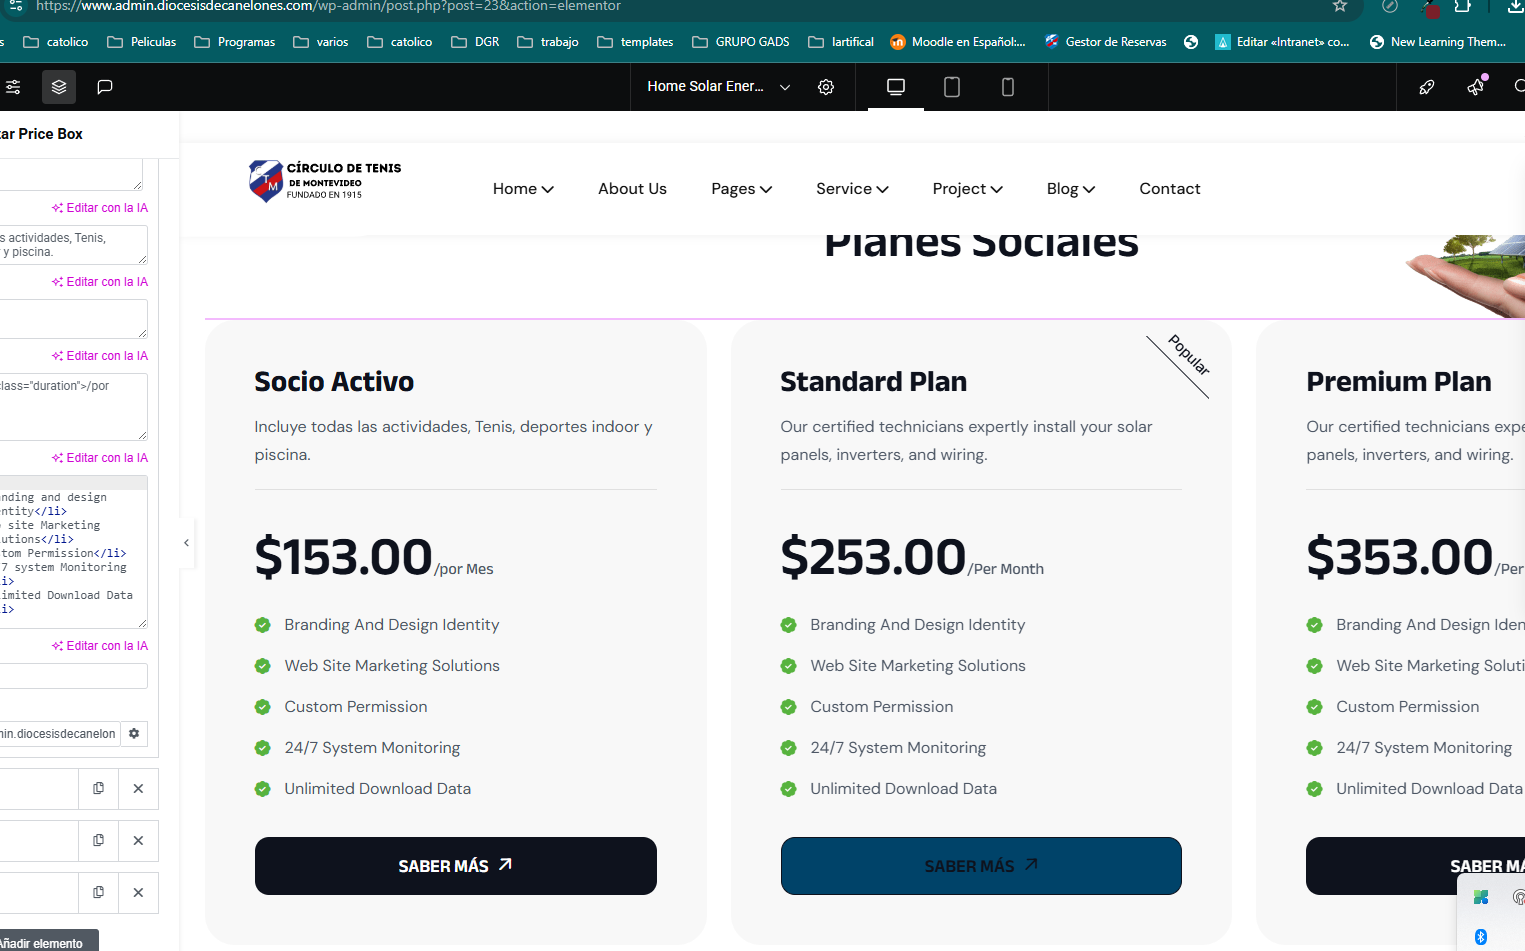Click the rocket icon in the top bar

(x=1427, y=87)
